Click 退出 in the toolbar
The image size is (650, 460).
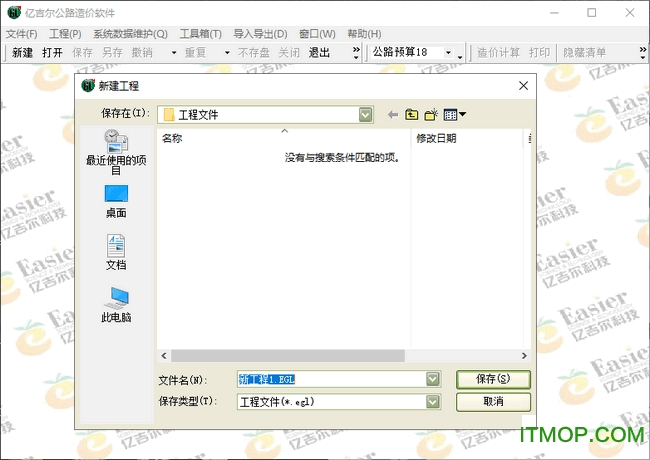pos(319,53)
